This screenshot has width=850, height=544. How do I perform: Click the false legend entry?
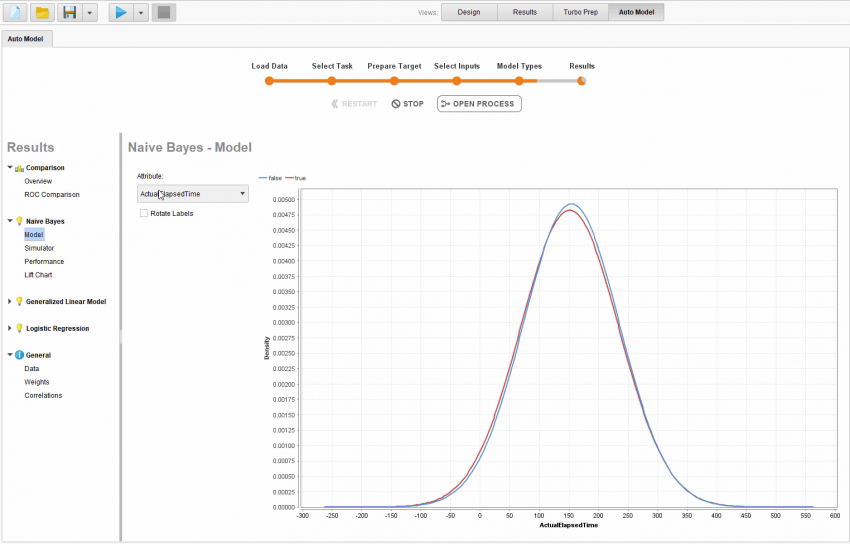point(271,178)
